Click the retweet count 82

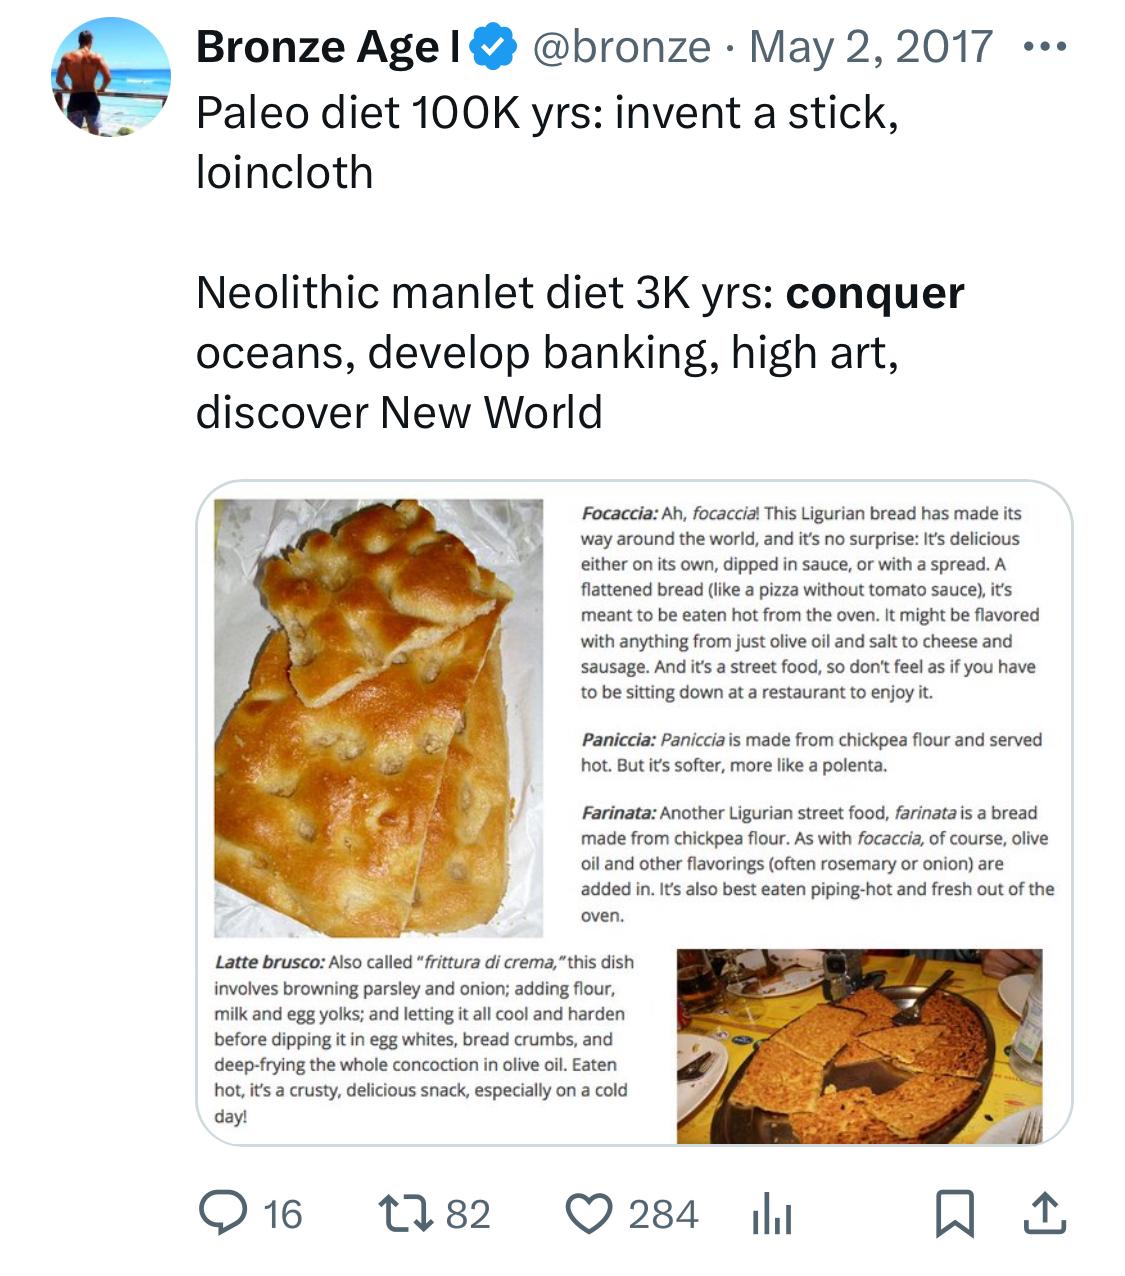pos(468,1215)
